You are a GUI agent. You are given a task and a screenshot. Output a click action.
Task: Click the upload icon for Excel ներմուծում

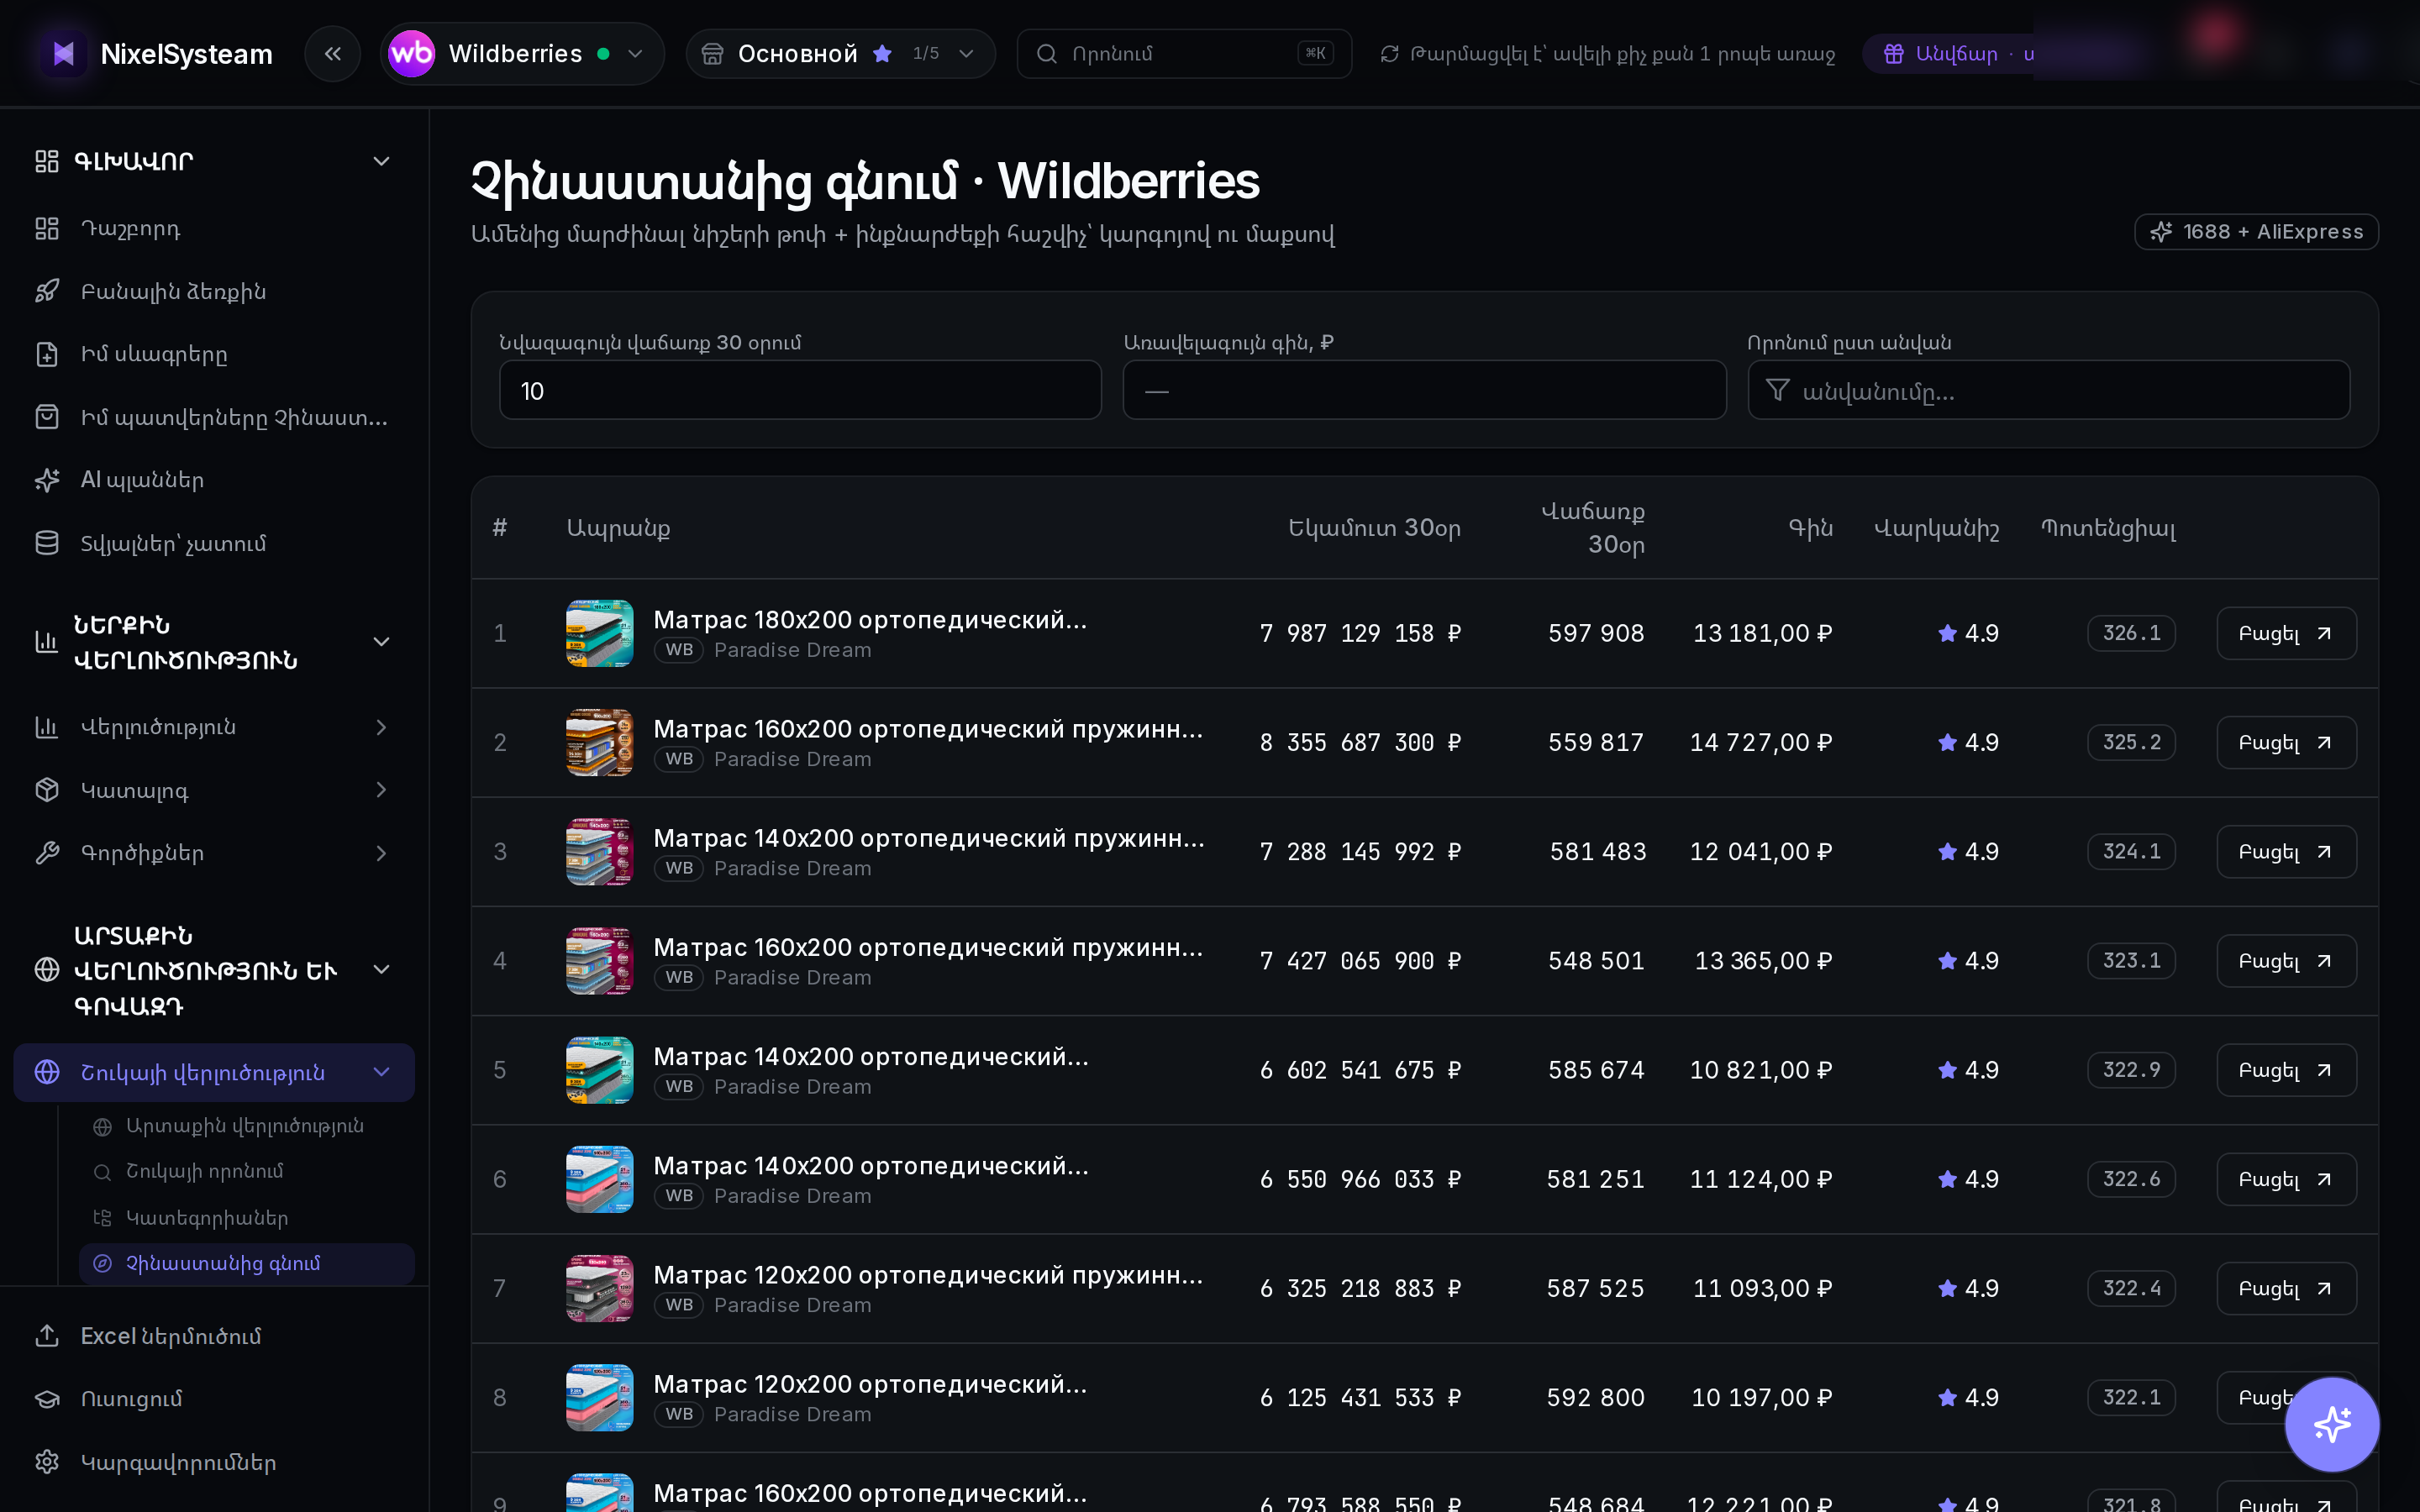pyautogui.click(x=47, y=1336)
